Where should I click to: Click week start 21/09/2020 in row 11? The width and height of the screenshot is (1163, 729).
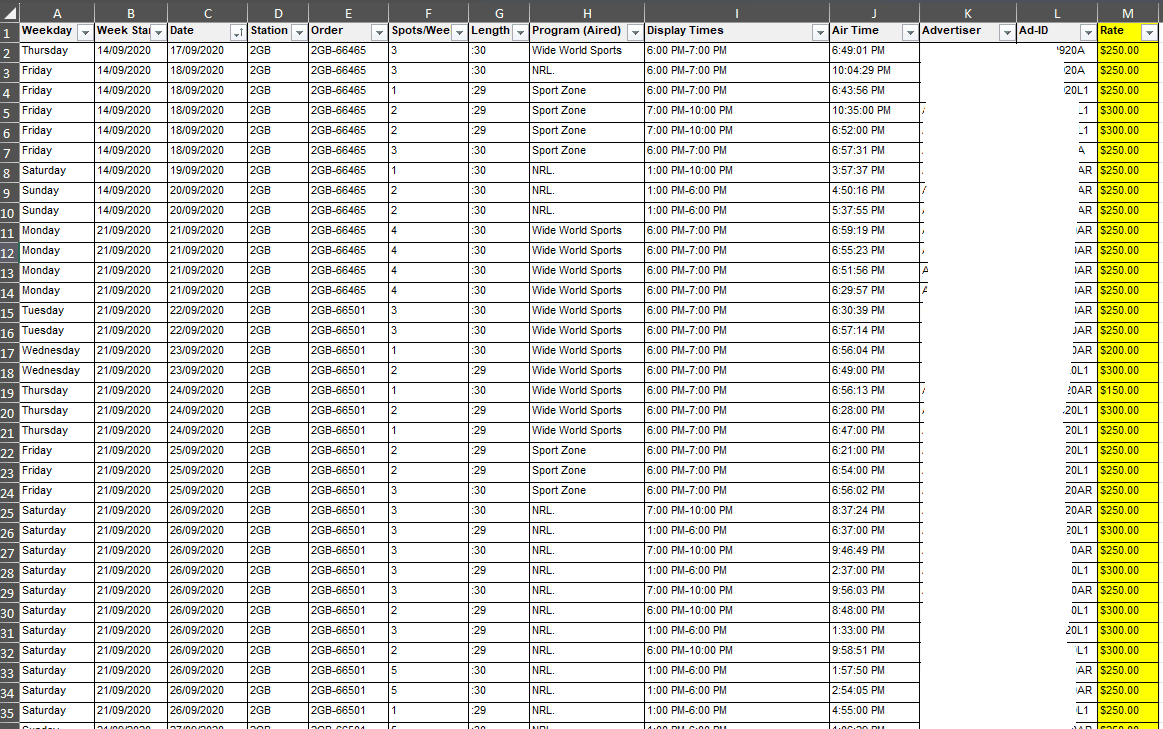pos(124,231)
